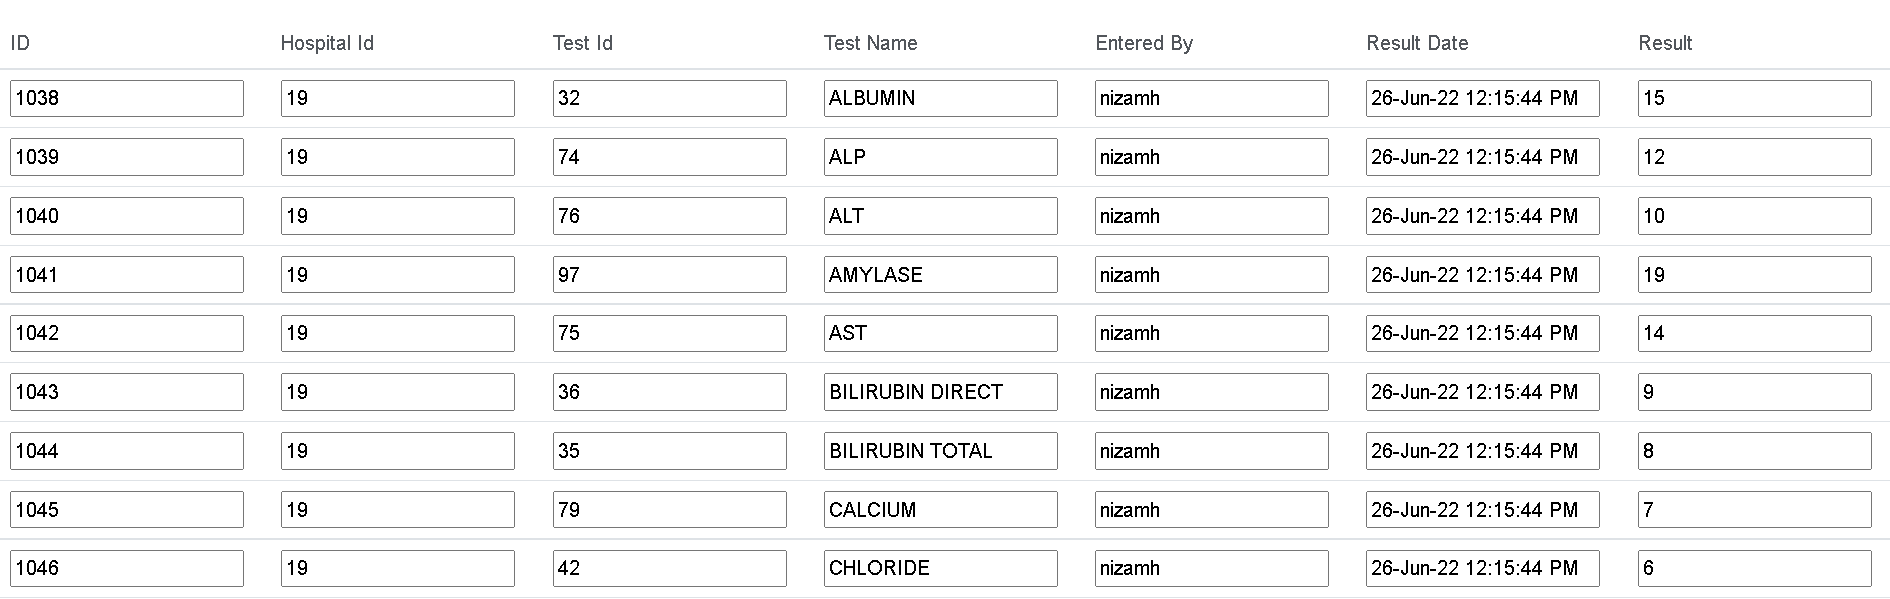The image size is (1890, 599).
Task: Select the AMYLASE test name field
Action: coord(940,275)
